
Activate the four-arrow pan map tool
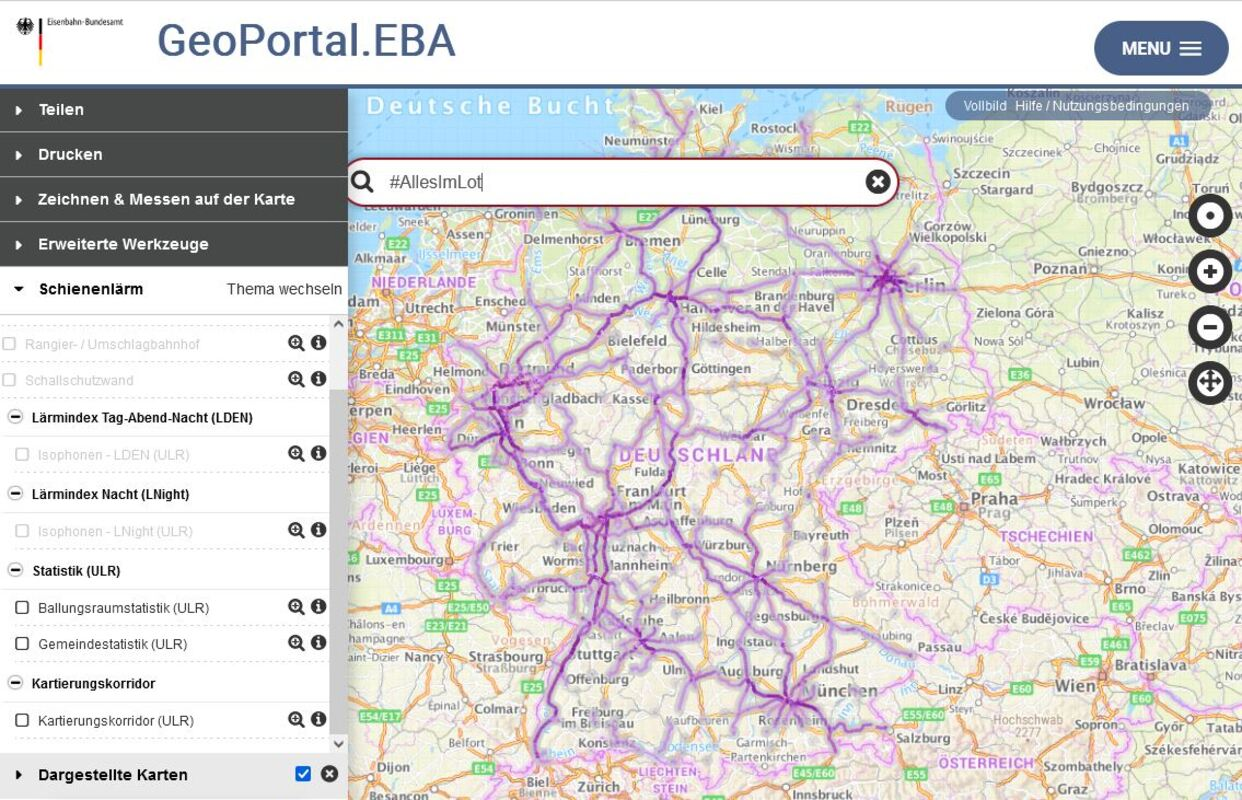pos(1210,383)
